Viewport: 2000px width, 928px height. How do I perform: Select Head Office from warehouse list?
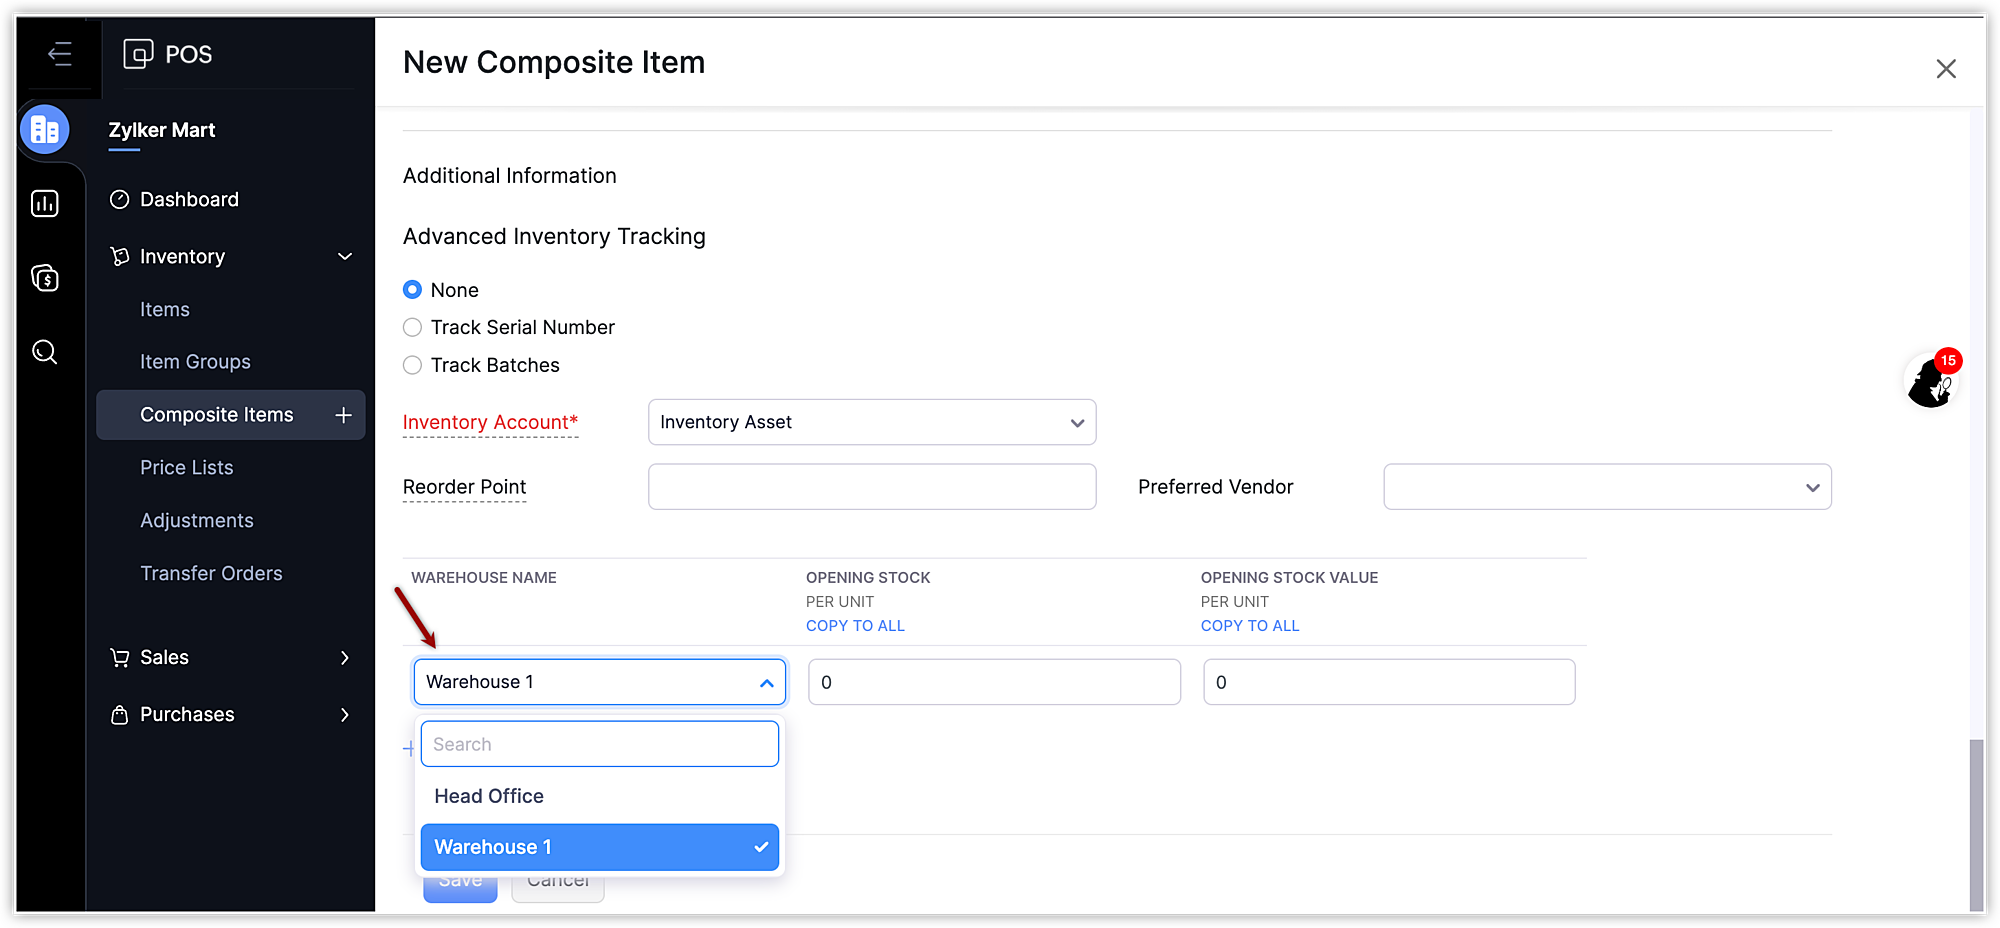point(489,796)
